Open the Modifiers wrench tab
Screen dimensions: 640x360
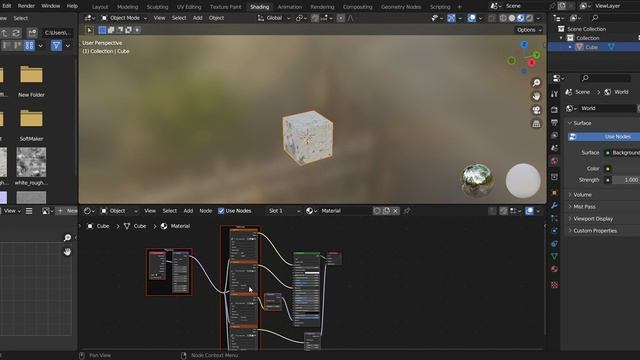tap(554, 205)
